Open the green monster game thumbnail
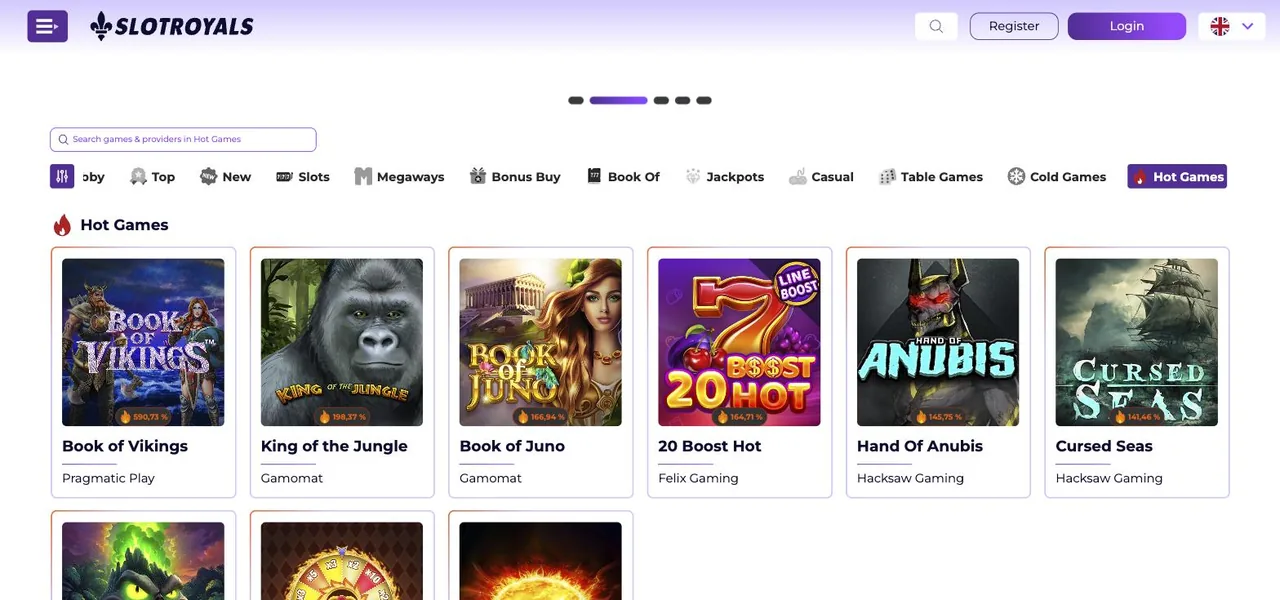1280x600 pixels. click(143, 561)
